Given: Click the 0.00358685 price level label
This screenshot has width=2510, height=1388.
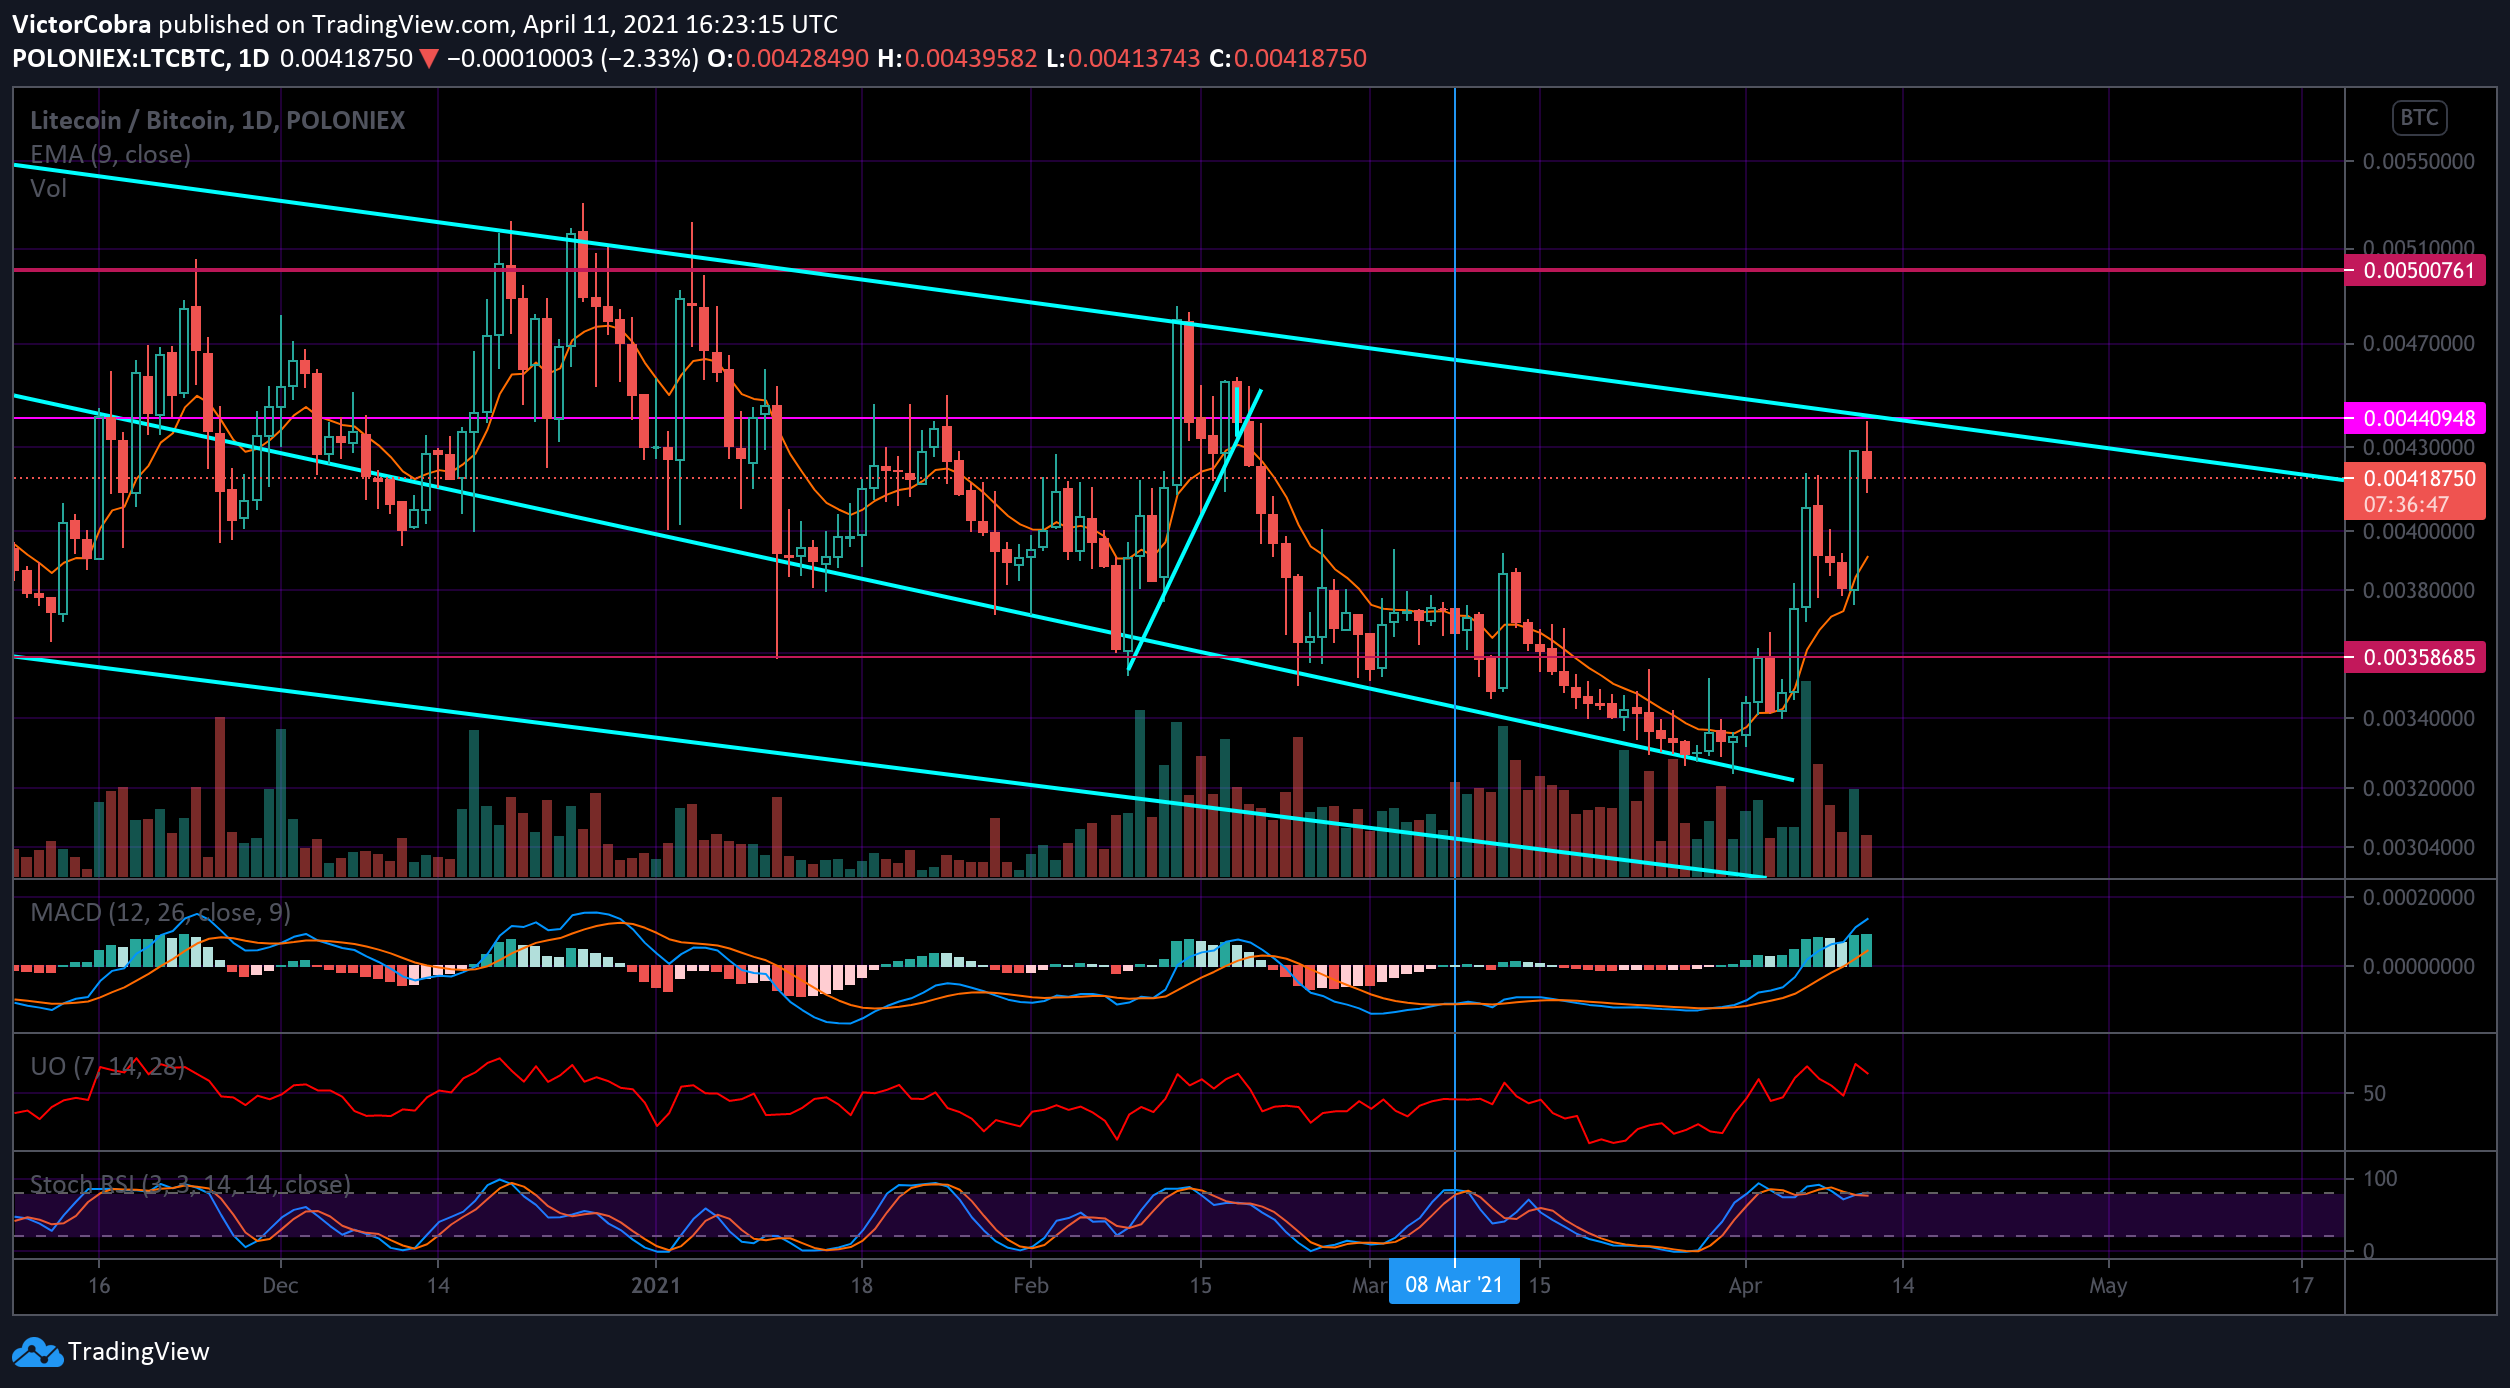Looking at the screenshot, I should tap(2415, 657).
